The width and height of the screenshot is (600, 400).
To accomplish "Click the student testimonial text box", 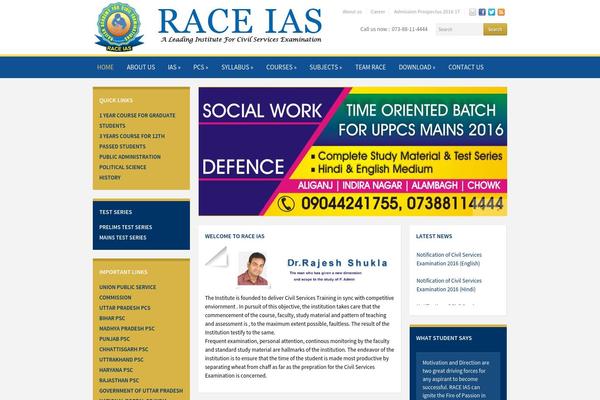I will tap(458, 376).
